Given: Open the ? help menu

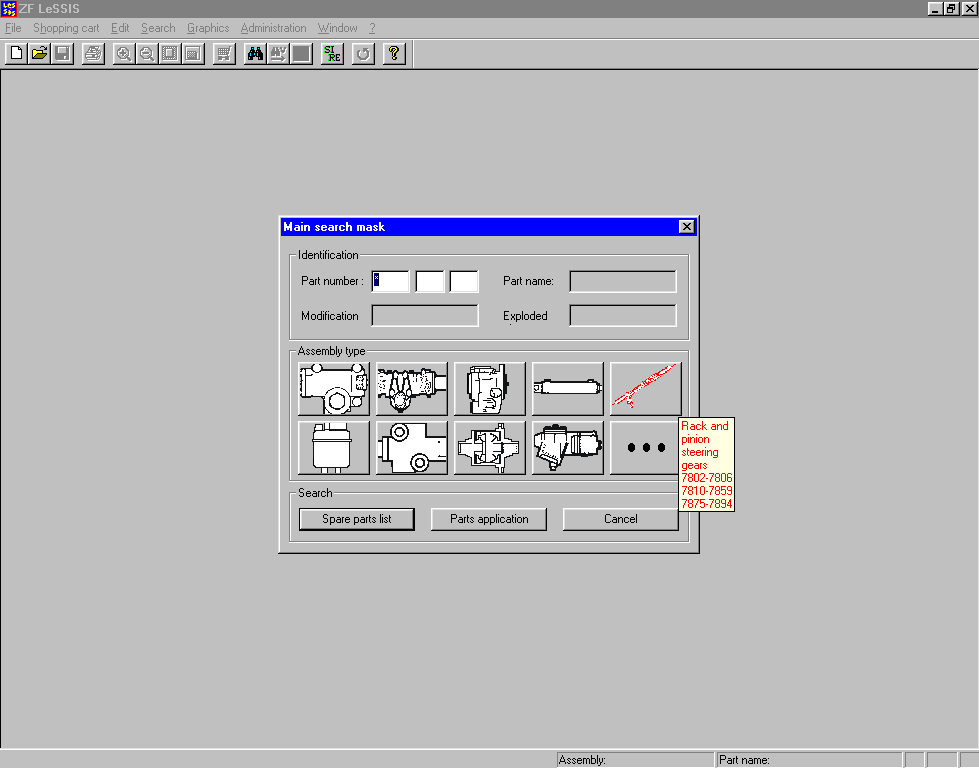Looking at the screenshot, I should pyautogui.click(x=372, y=28).
